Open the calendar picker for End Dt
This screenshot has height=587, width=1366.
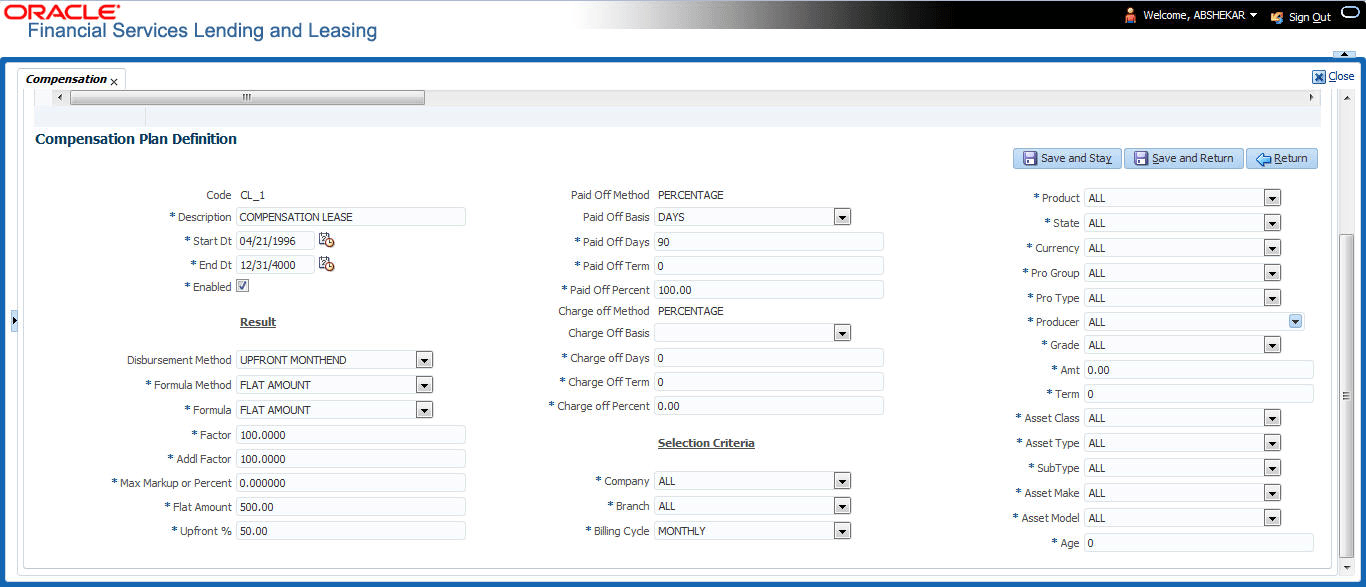[x=326, y=264]
